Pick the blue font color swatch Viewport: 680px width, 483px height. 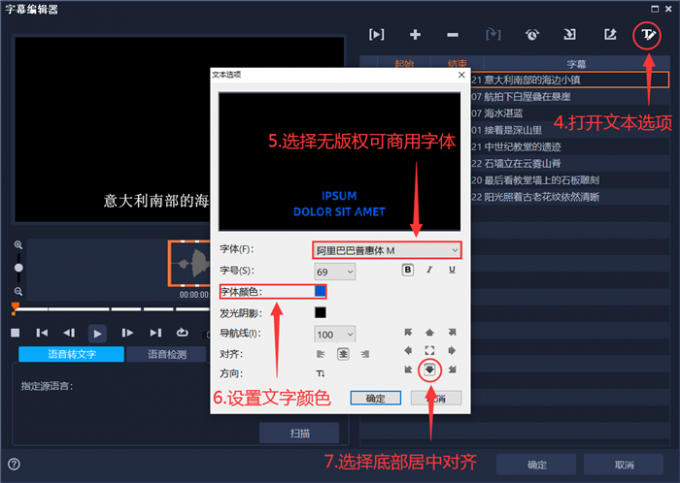tap(320, 291)
